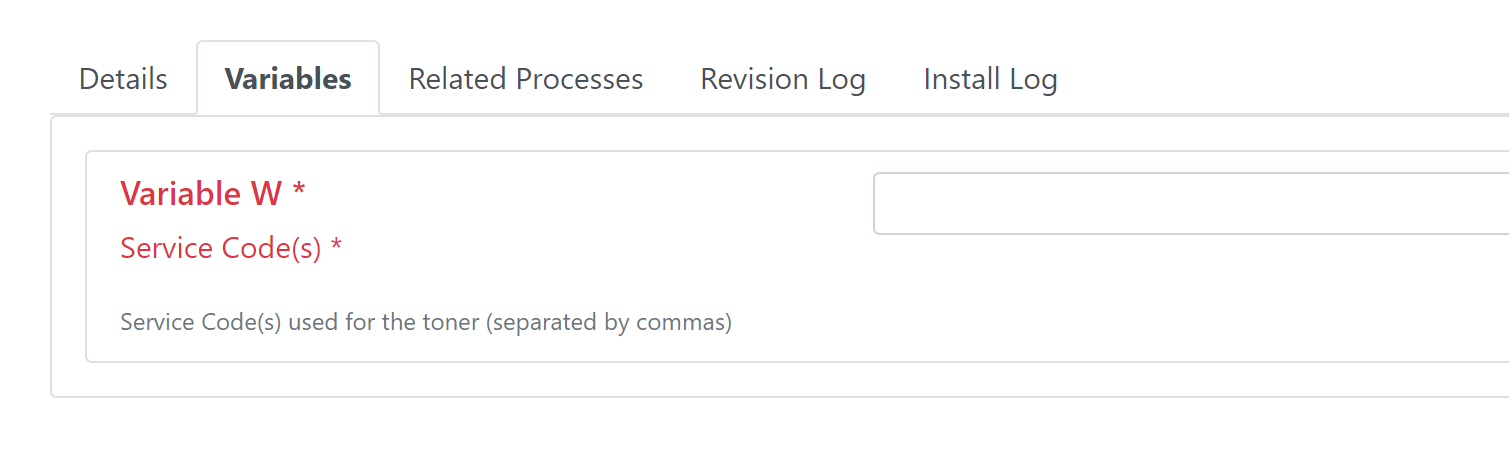This screenshot has height=469, width=1509.
Task: Place cursor in Variable W value box
Action: tap(1191, 204)
